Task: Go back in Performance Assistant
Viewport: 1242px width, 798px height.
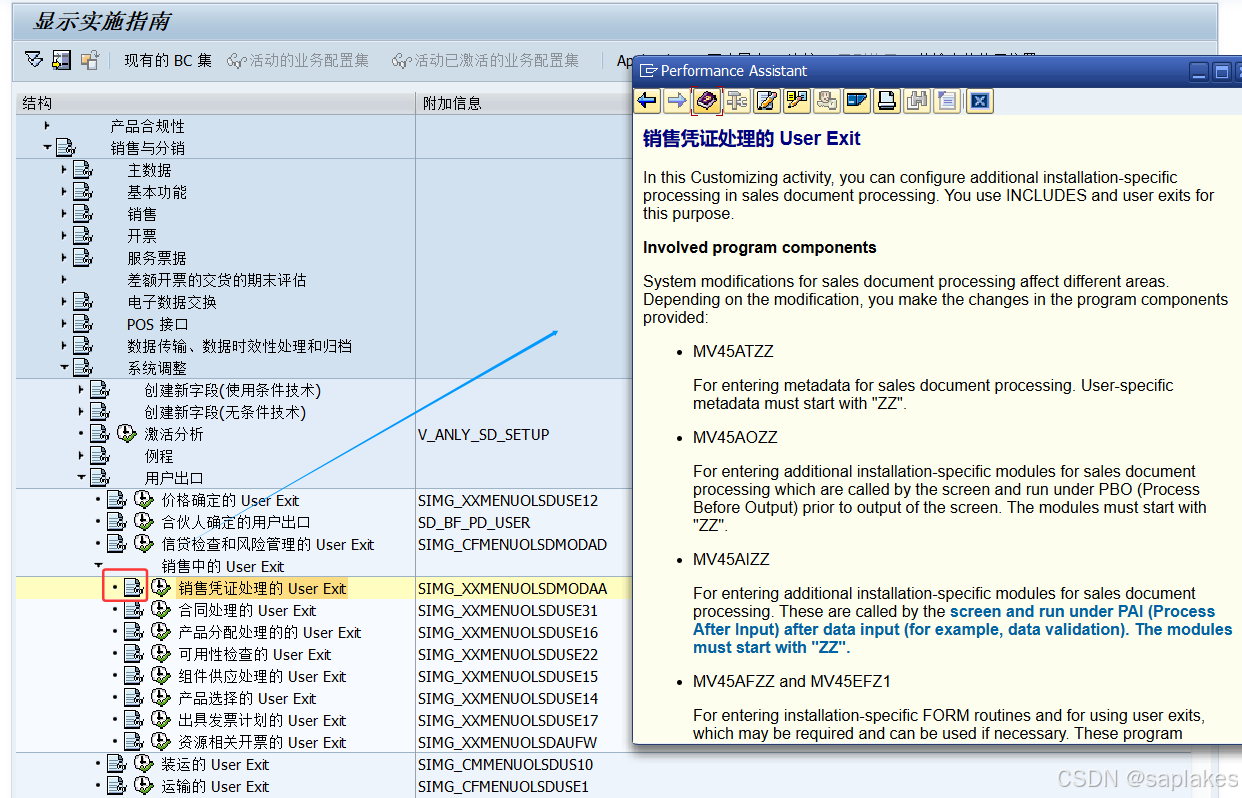Action: [648, 100]
